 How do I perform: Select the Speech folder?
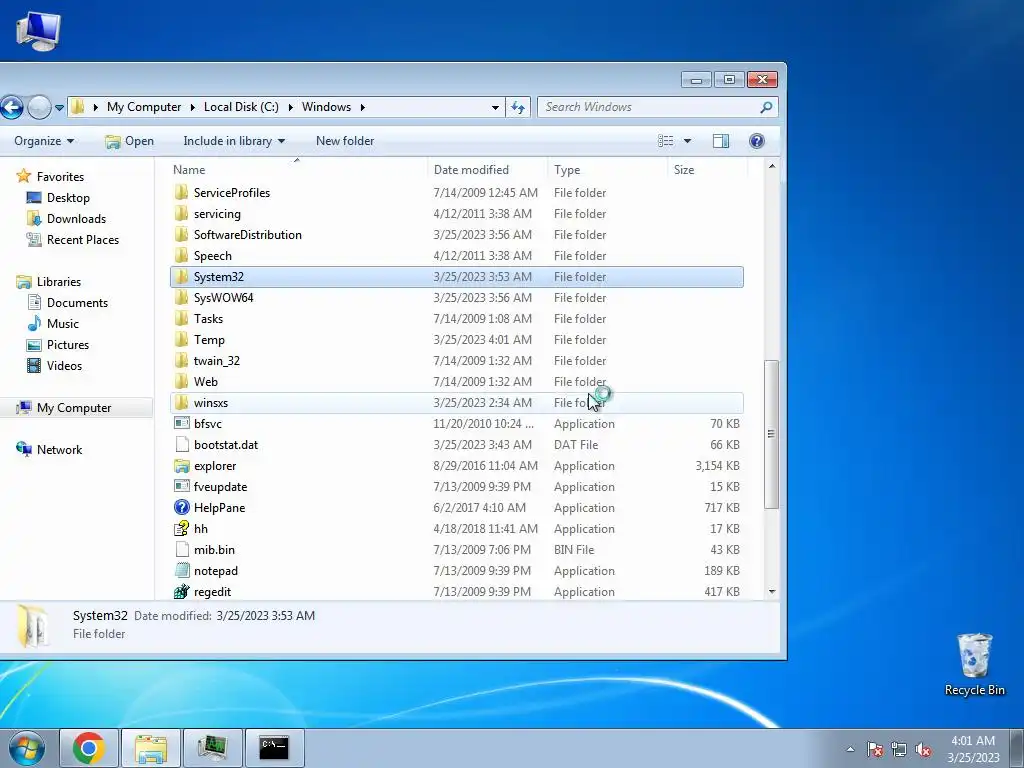[212, 255]
